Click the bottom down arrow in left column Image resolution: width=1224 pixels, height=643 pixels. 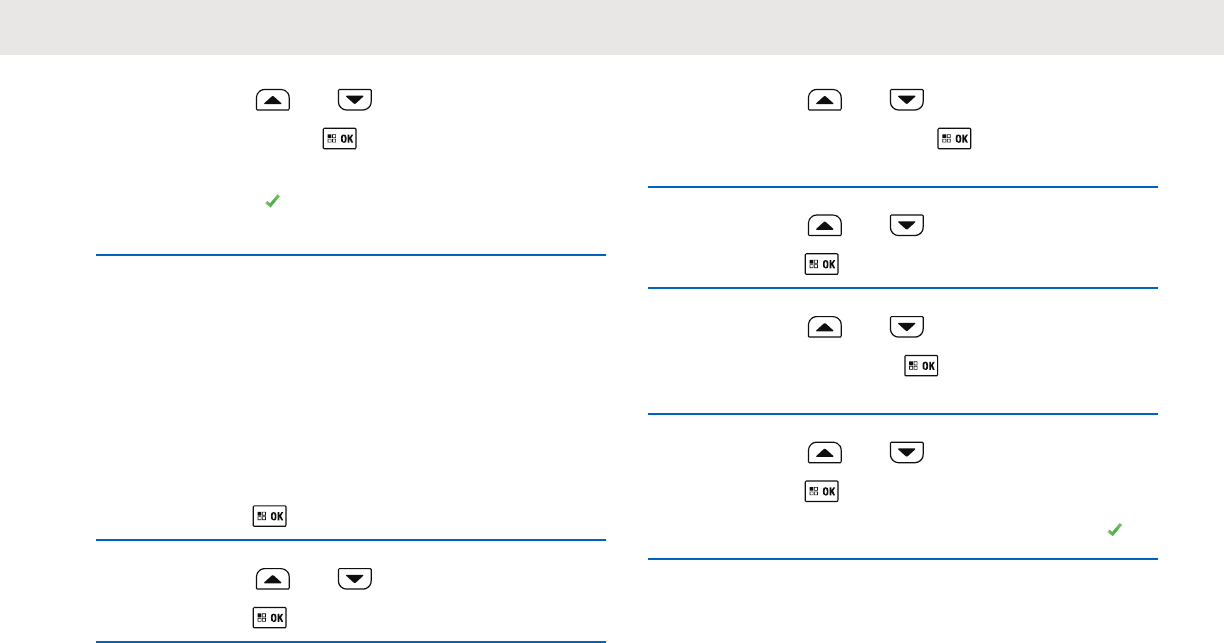click(x=355, y=580)
